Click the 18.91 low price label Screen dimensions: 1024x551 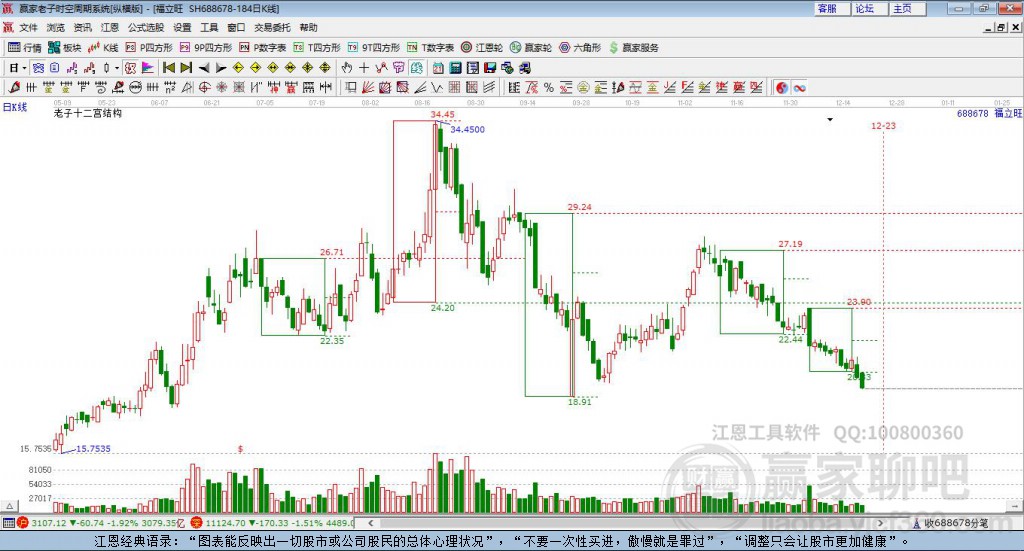coord(579,401)
